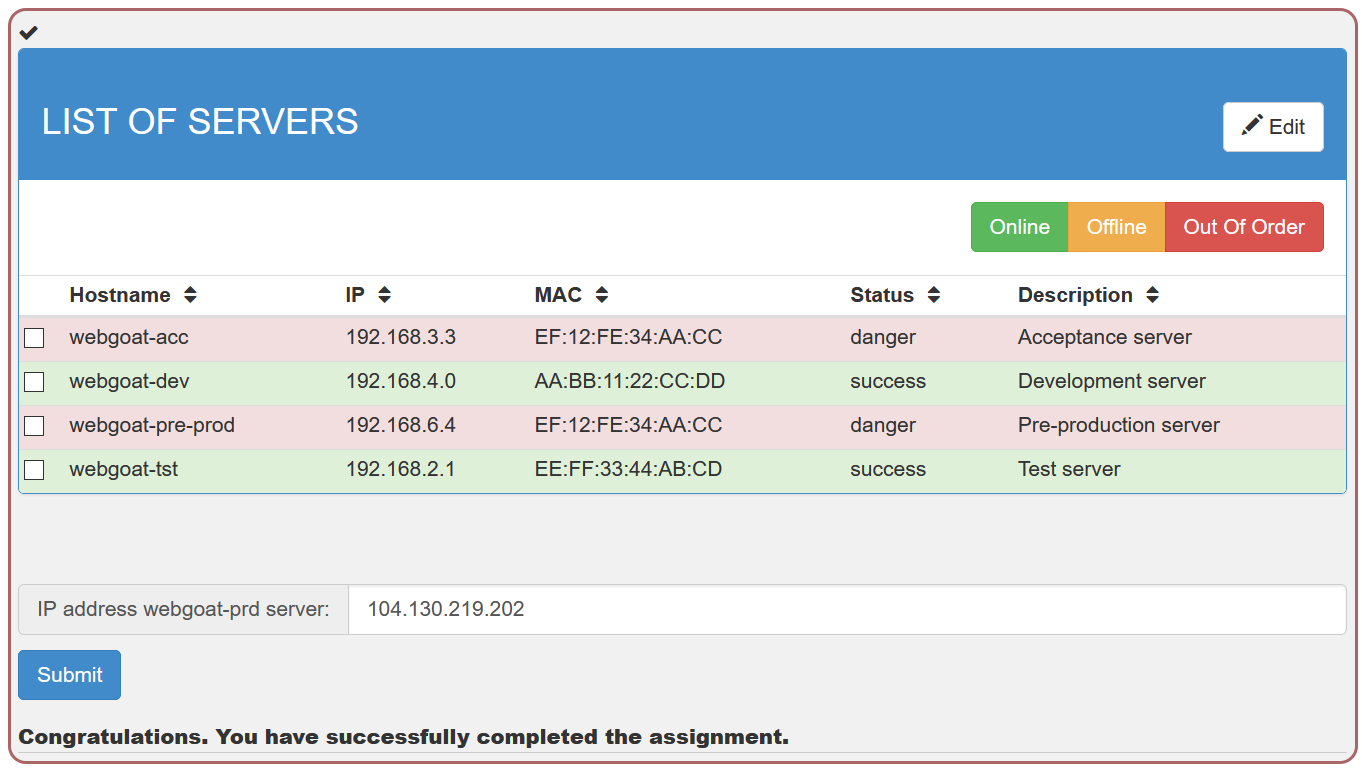The height and width of the screenshot is (768, 1362).
Task: Click success status in webgoat-dev row
Action: click(x=888, y=381)
